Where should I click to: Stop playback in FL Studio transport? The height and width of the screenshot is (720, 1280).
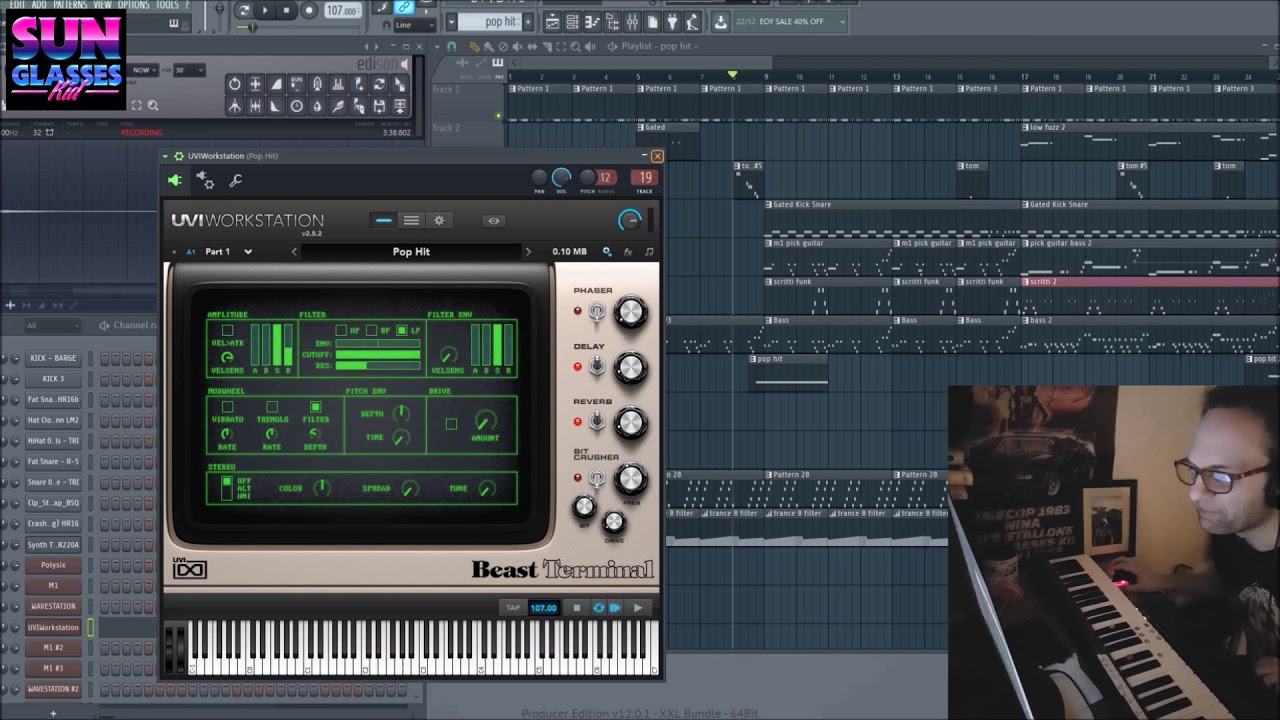(x=286, y=10)
